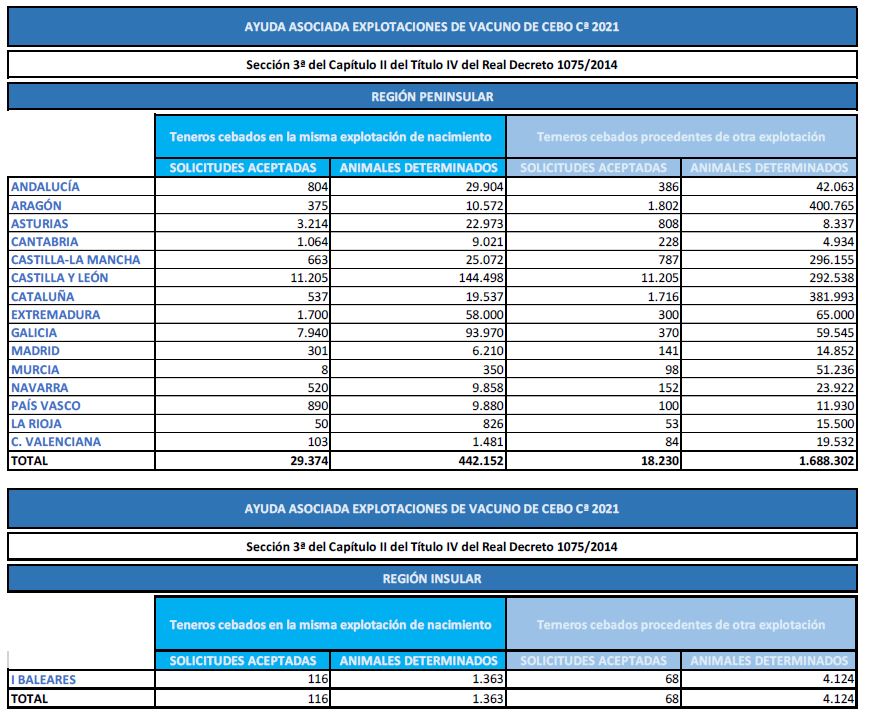The width and height of the screenshot is (869, 714).
Task: Select the peninsular total "442.152"
Action: (481, 461)
